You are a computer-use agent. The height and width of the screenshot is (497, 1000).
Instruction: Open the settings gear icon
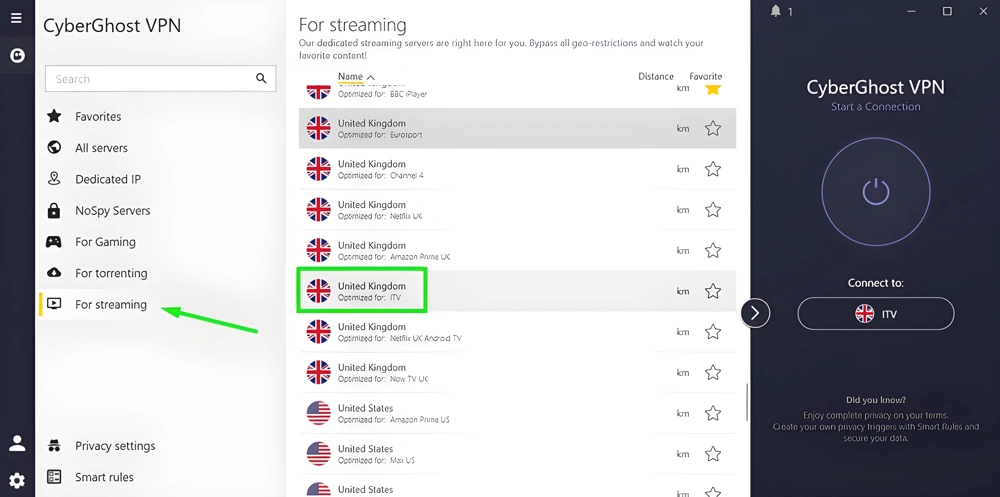coord(17,480)
